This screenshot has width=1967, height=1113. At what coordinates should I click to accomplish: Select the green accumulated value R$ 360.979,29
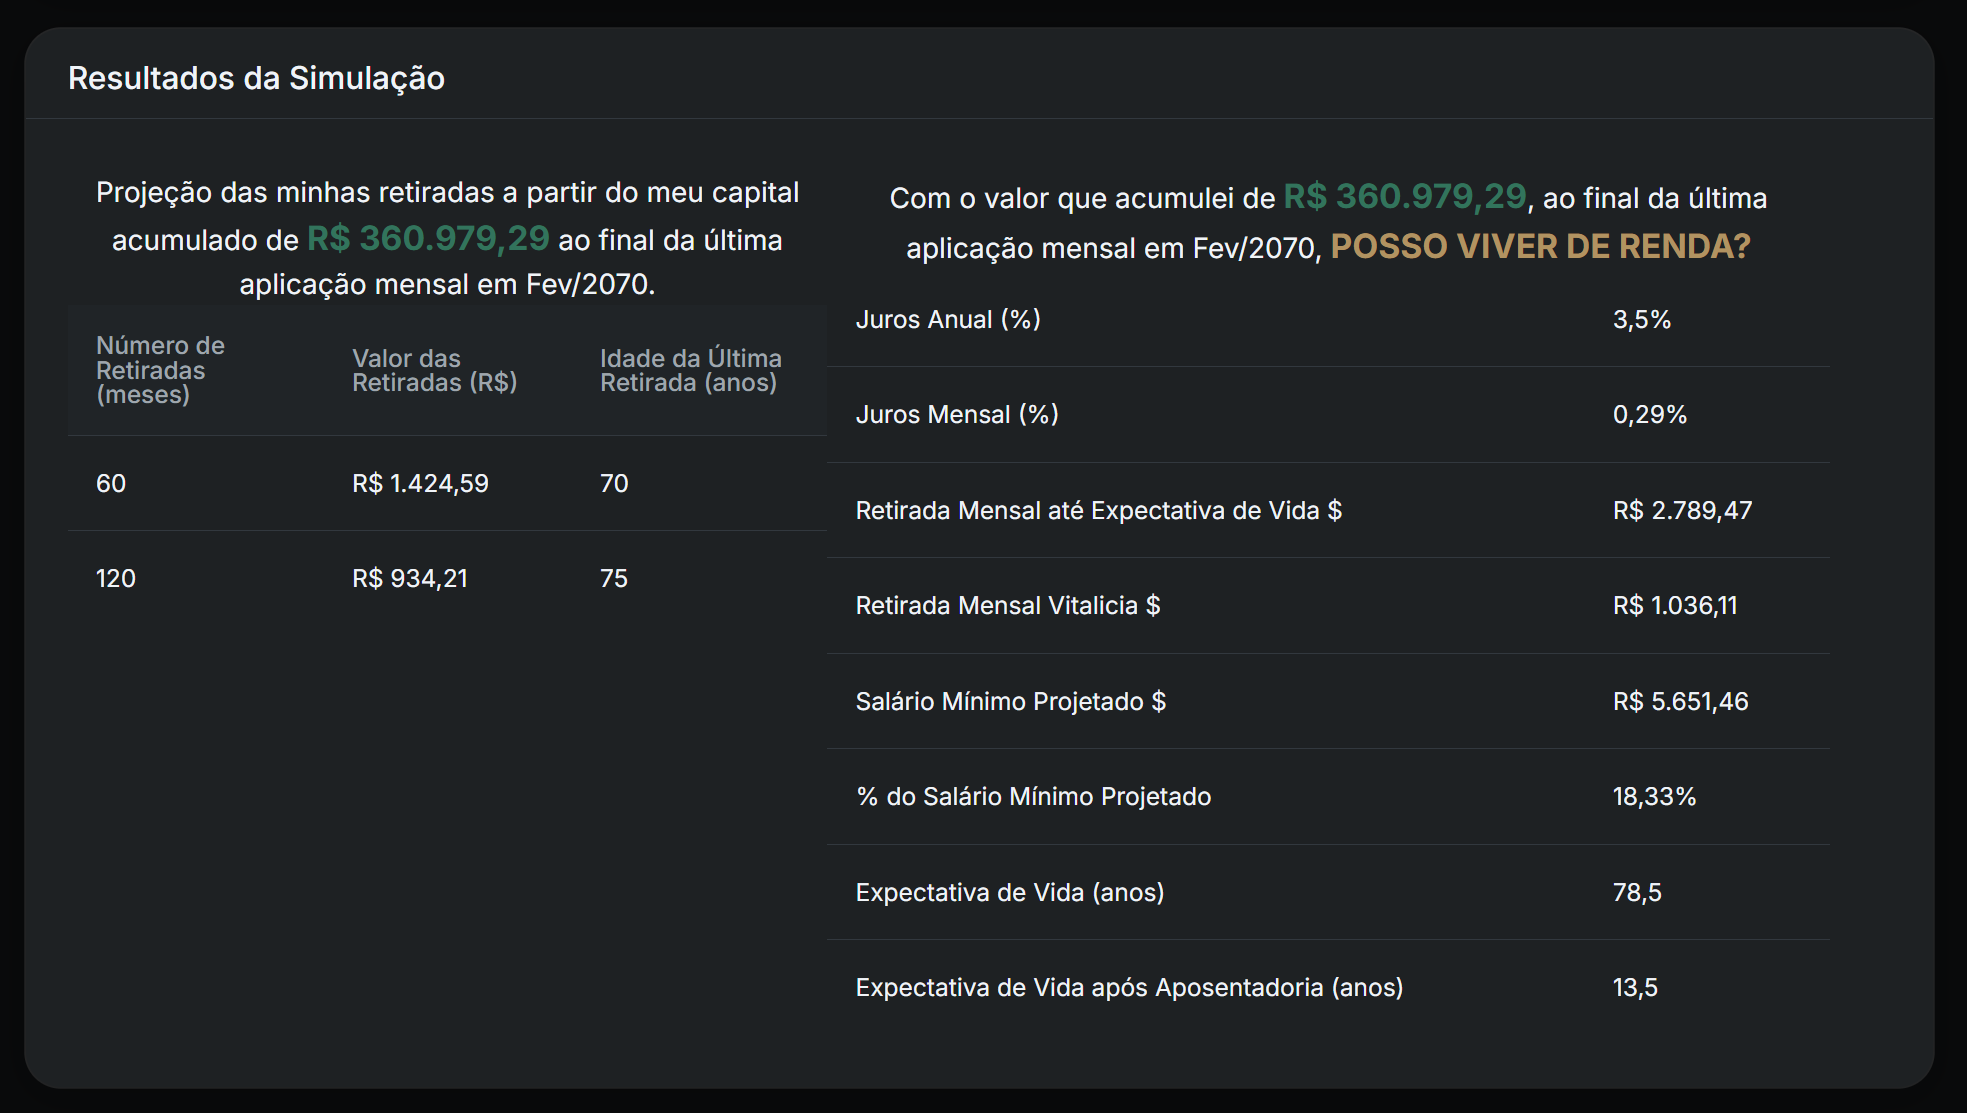[x=428, y=239]
